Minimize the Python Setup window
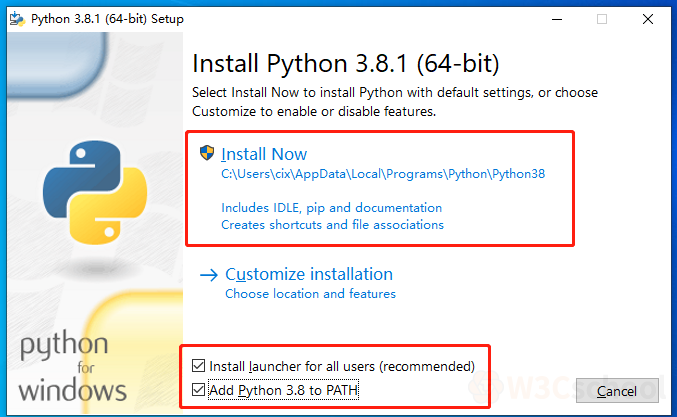 pos(553,19)
